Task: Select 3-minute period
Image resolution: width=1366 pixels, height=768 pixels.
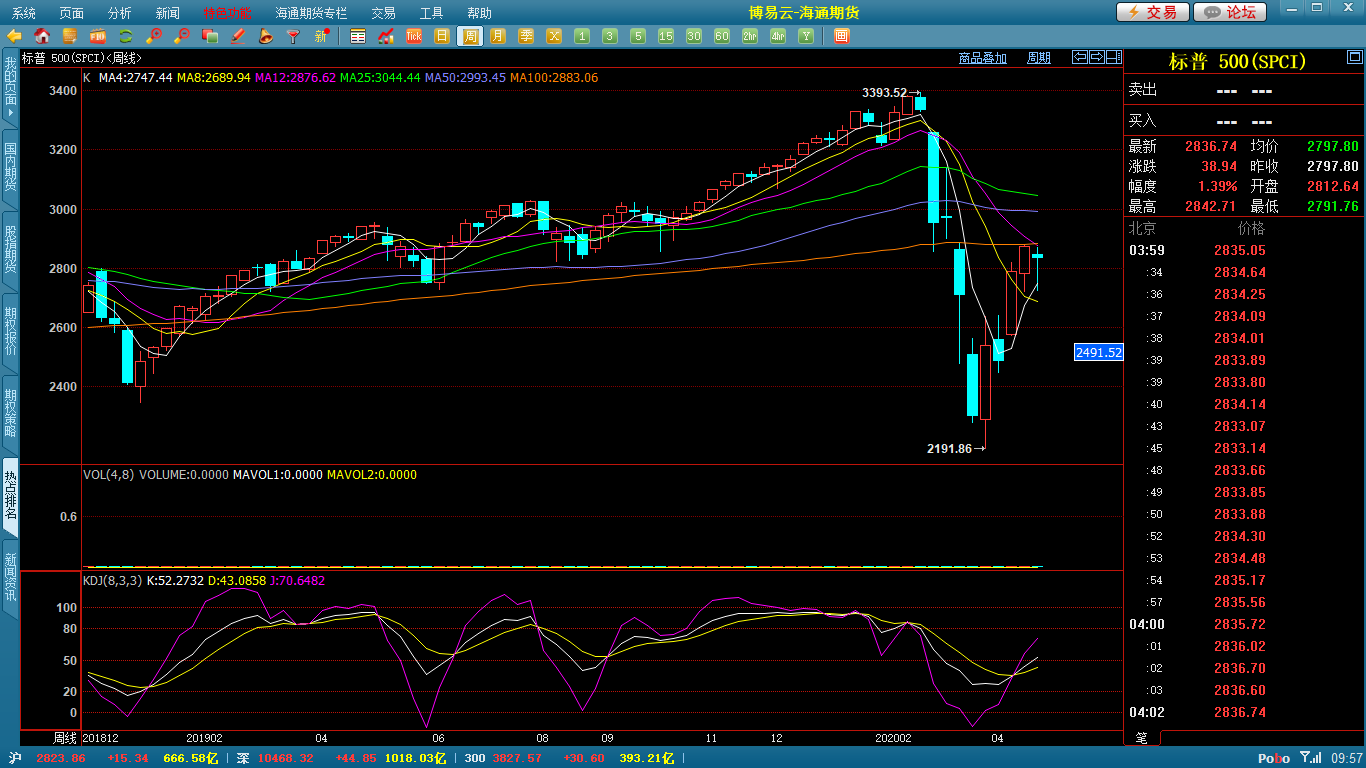Action: pos(610,36)
